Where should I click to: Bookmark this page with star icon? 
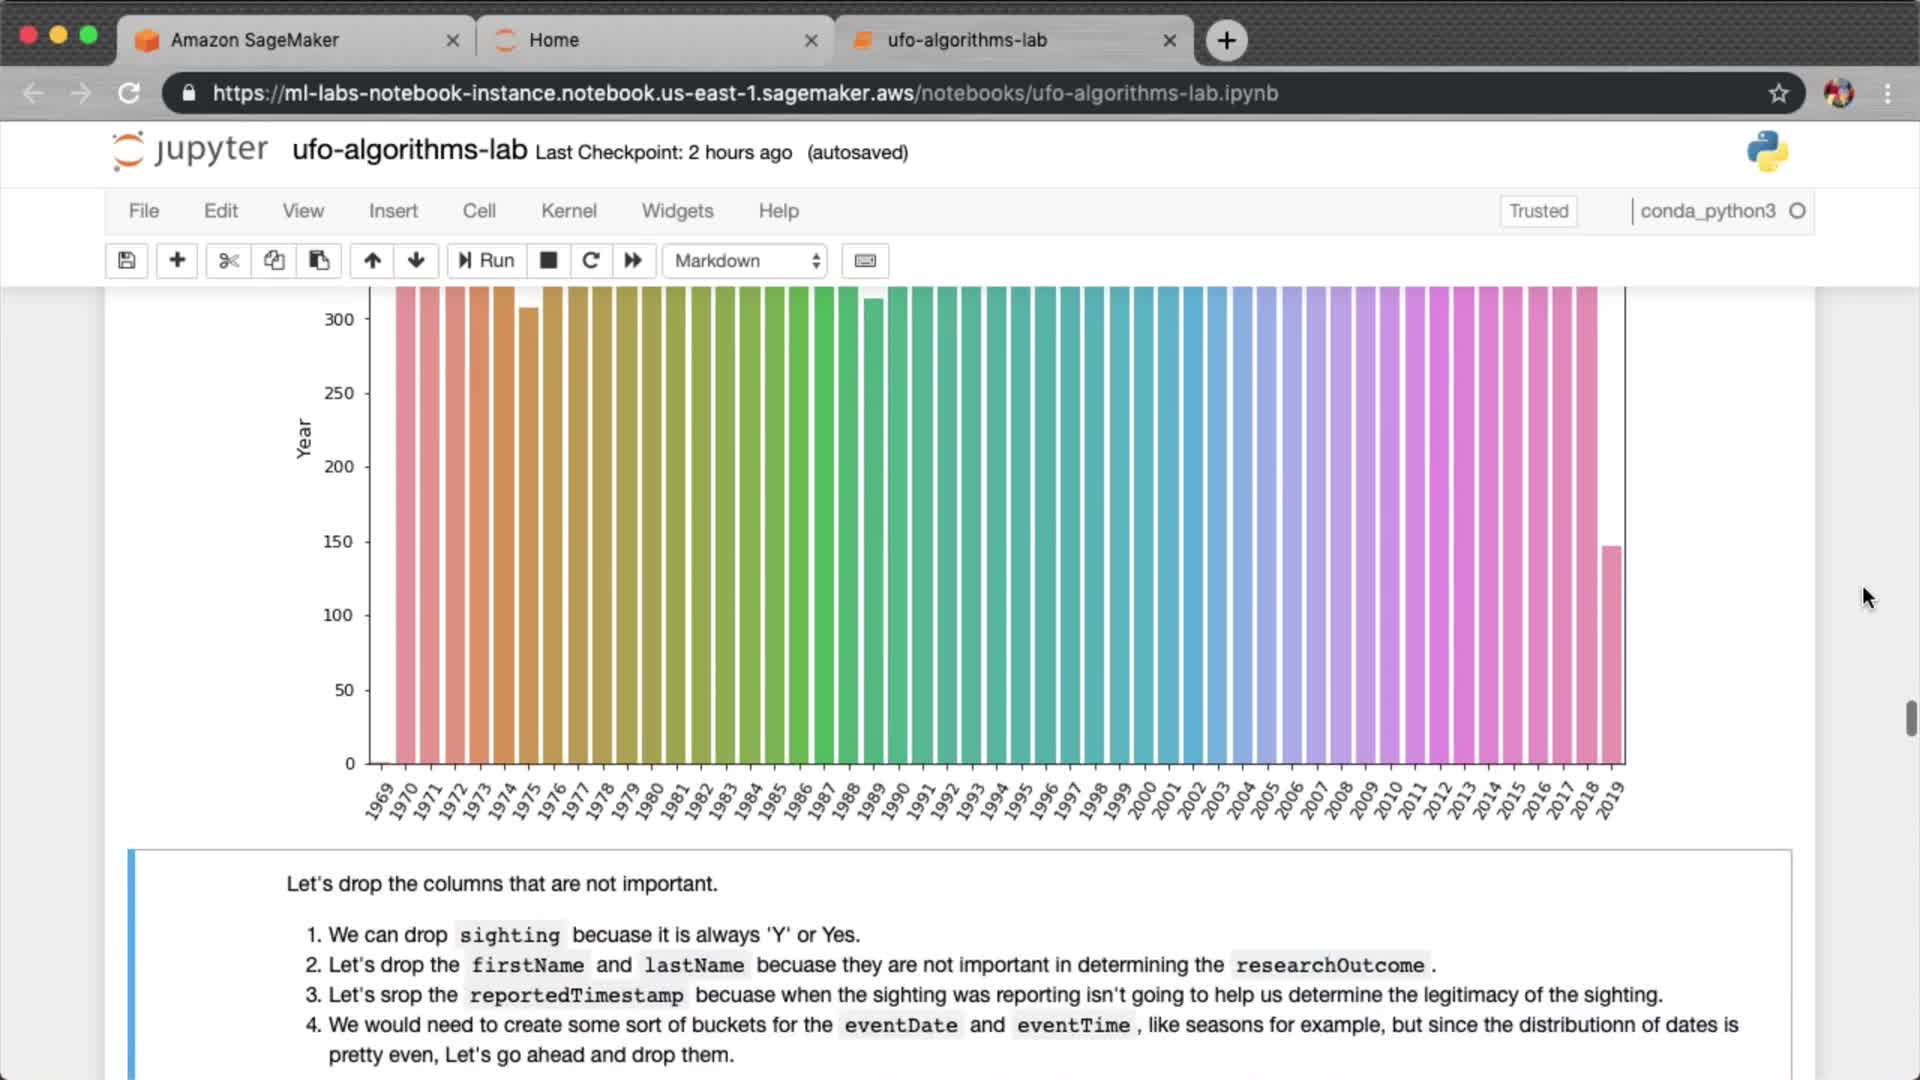pos(1778,93)
